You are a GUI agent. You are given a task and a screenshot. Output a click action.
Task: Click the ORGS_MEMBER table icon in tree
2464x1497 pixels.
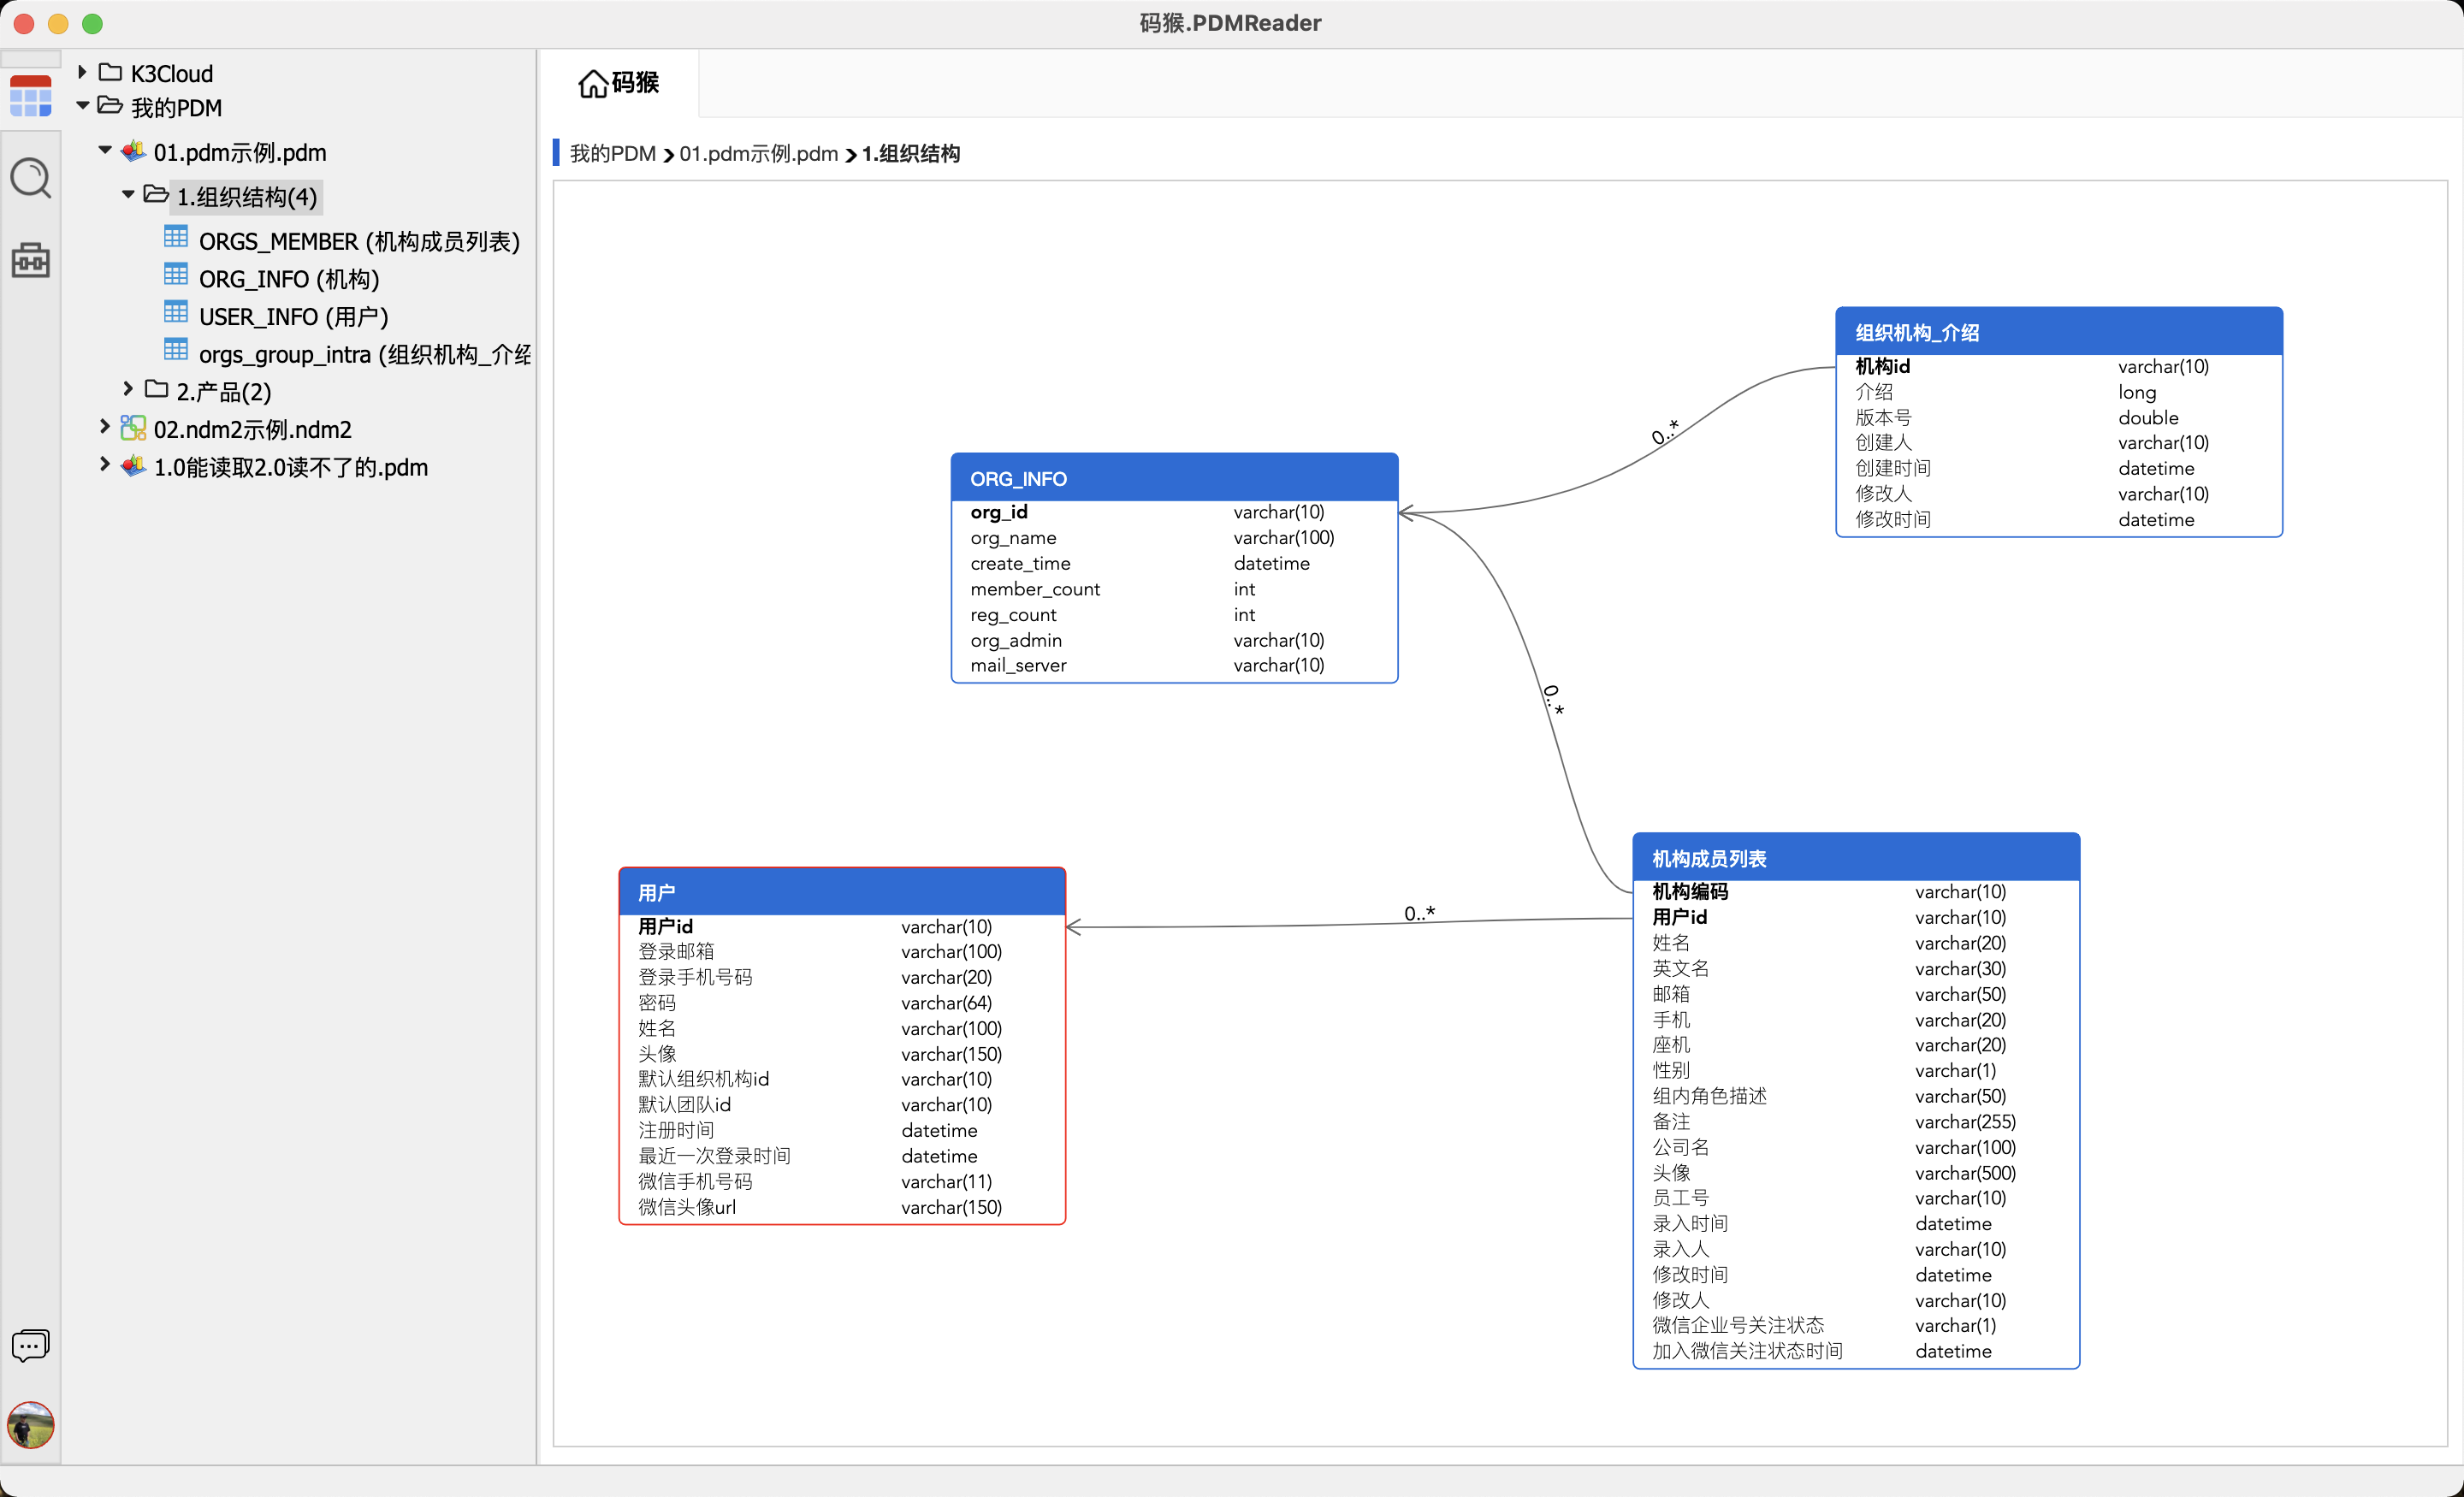click(x=176, y=238)
